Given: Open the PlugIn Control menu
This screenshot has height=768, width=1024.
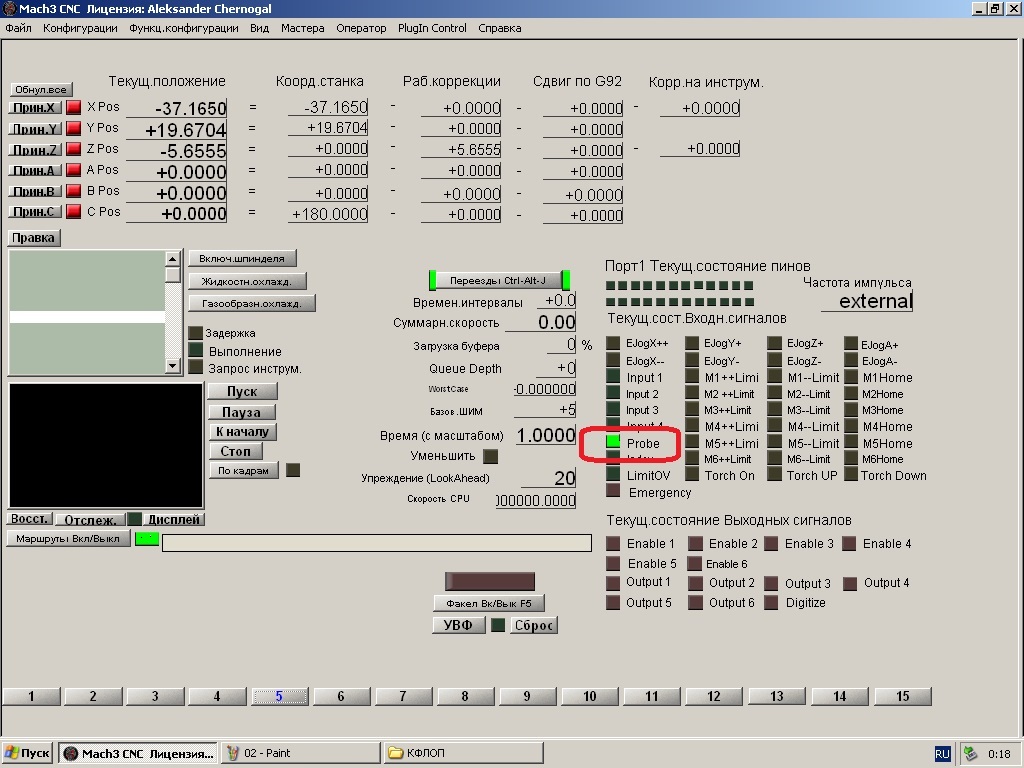Looking at the screenshot, I should 432,28.
